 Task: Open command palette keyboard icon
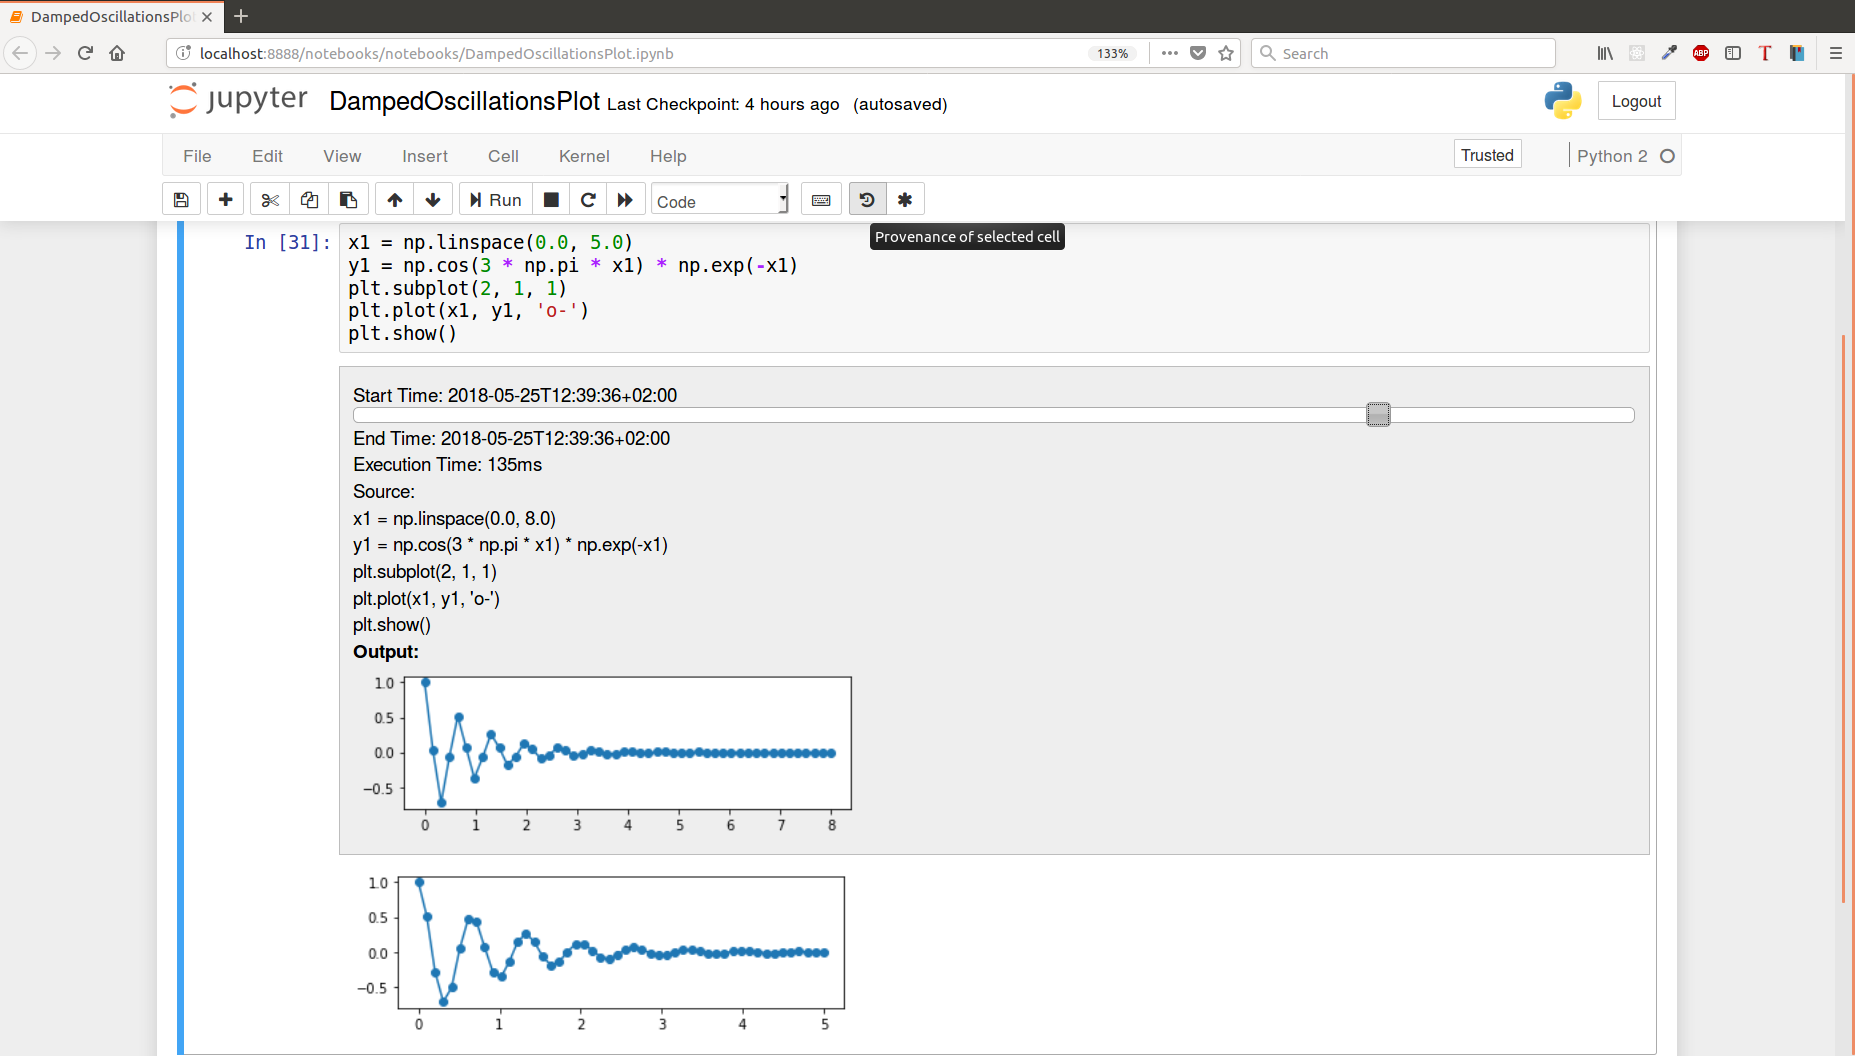coord(821,200)
